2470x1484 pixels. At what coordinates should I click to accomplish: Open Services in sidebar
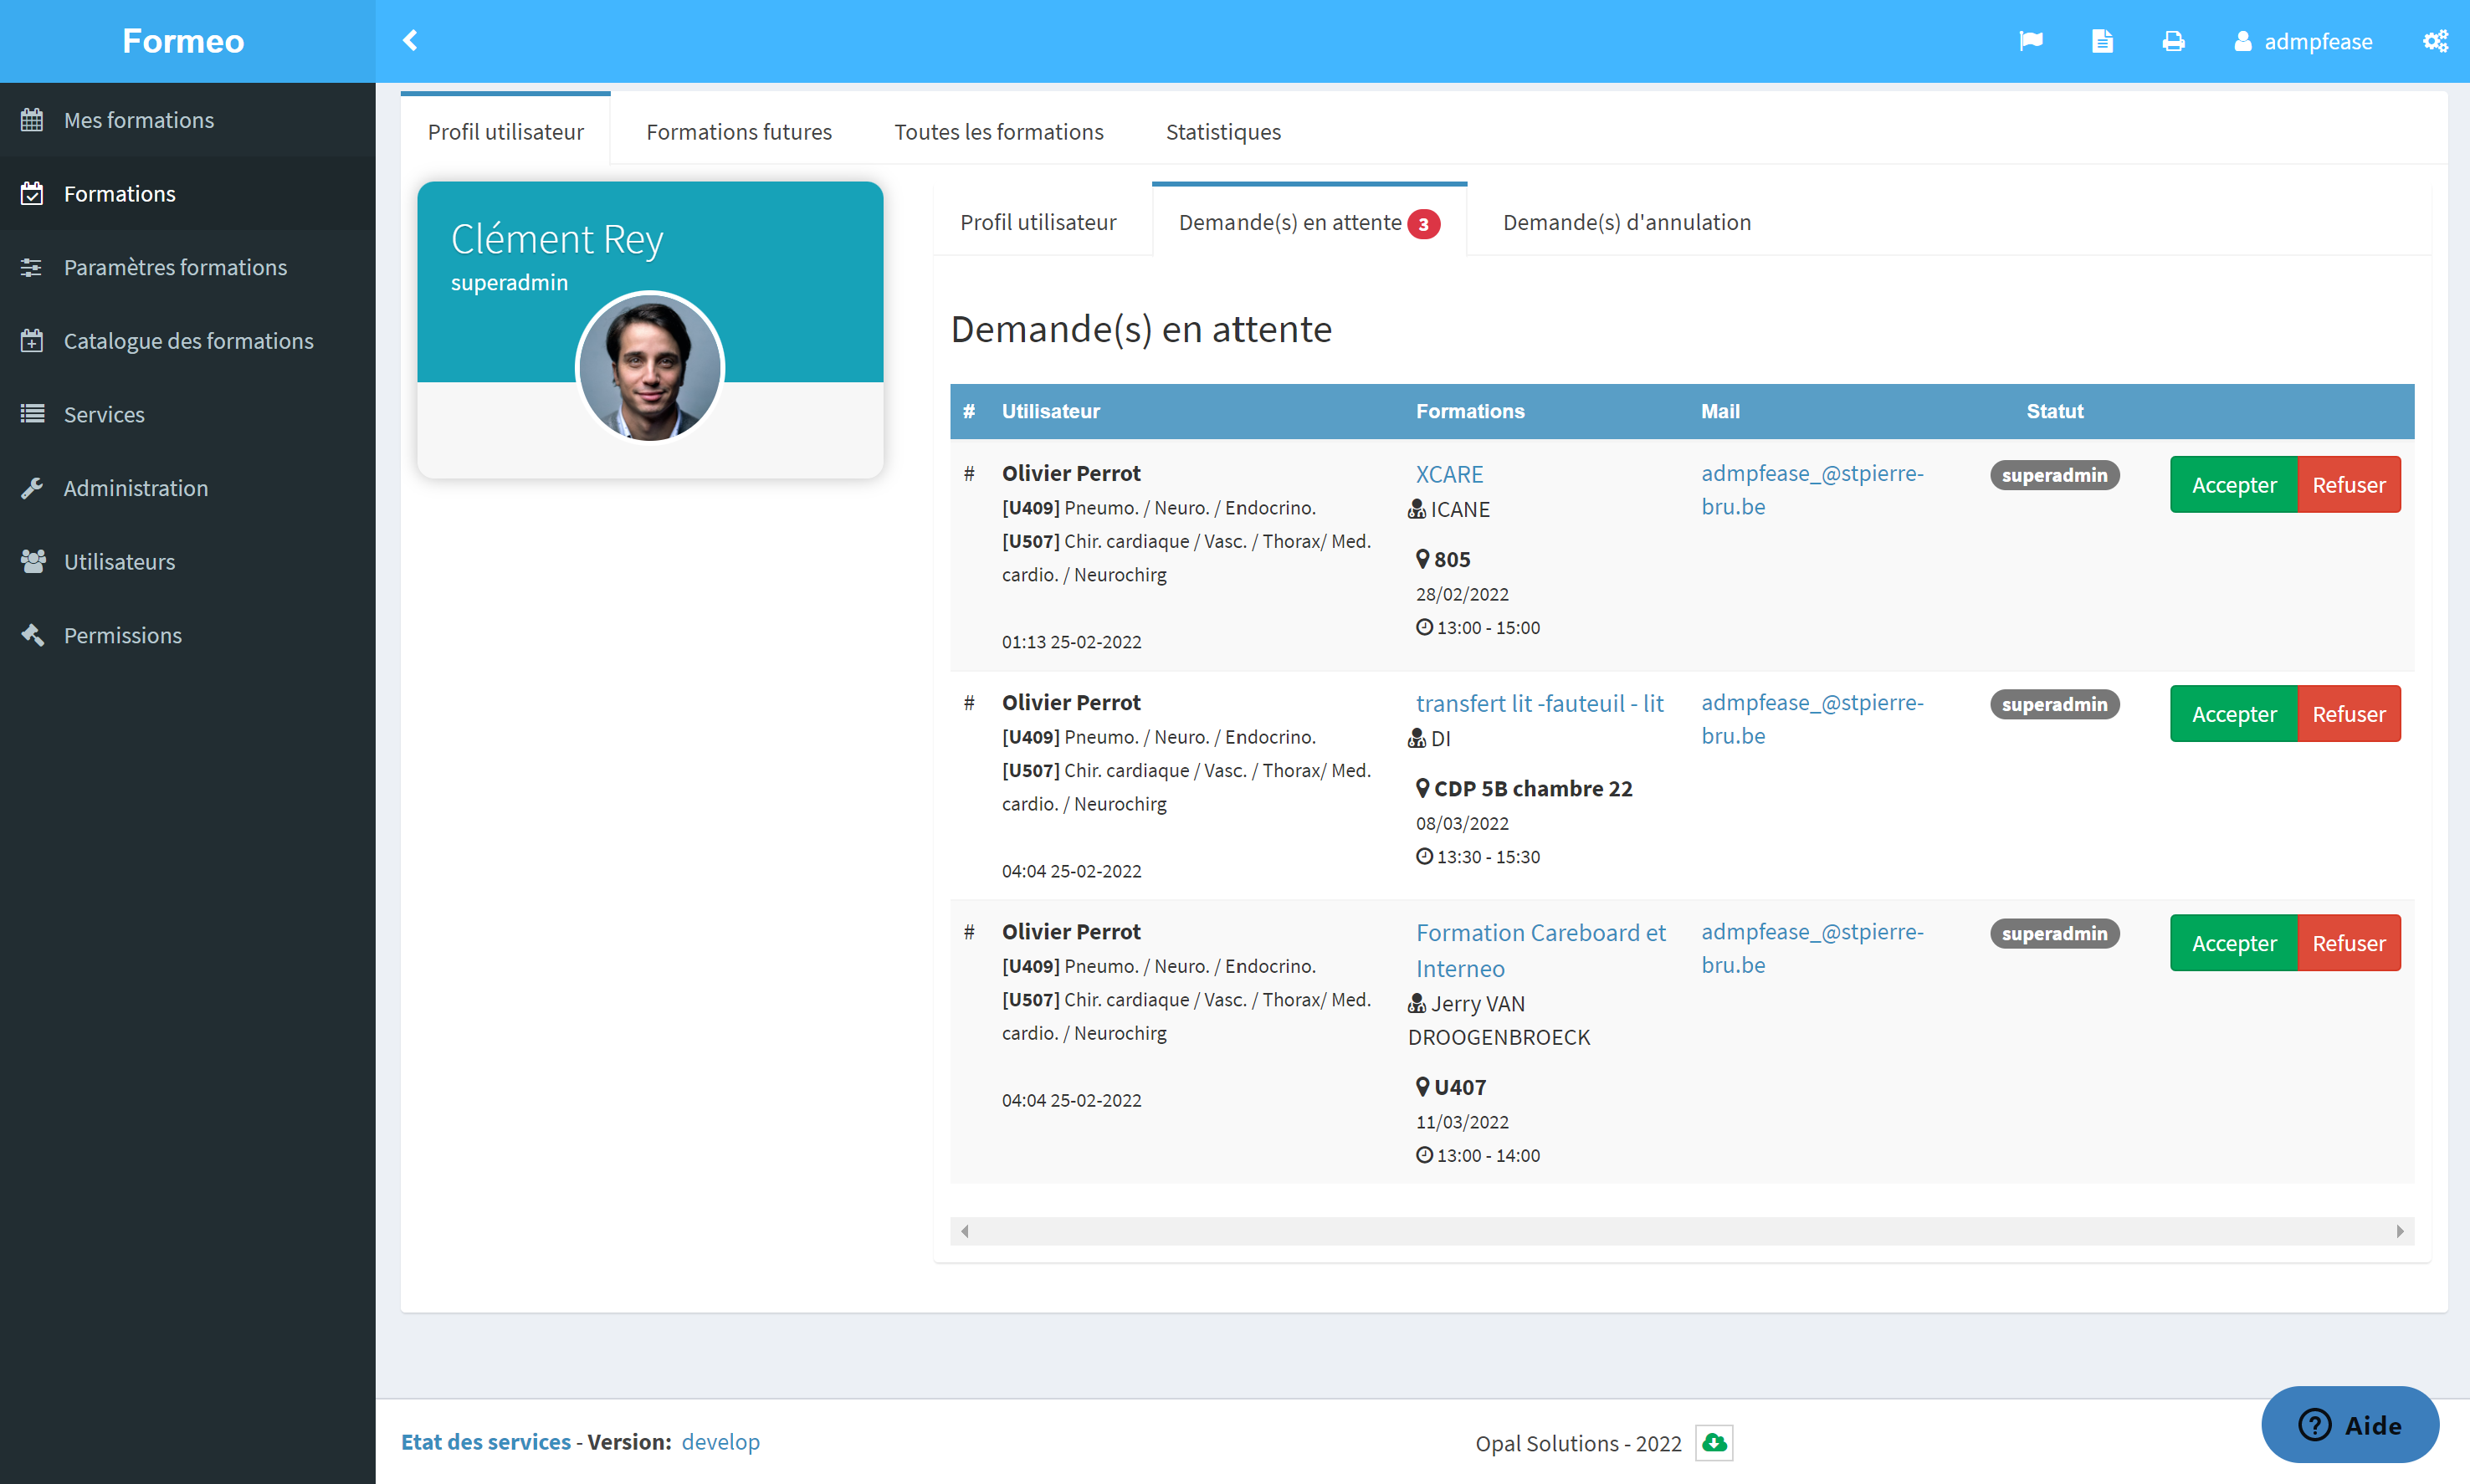(x=188, y=414)
